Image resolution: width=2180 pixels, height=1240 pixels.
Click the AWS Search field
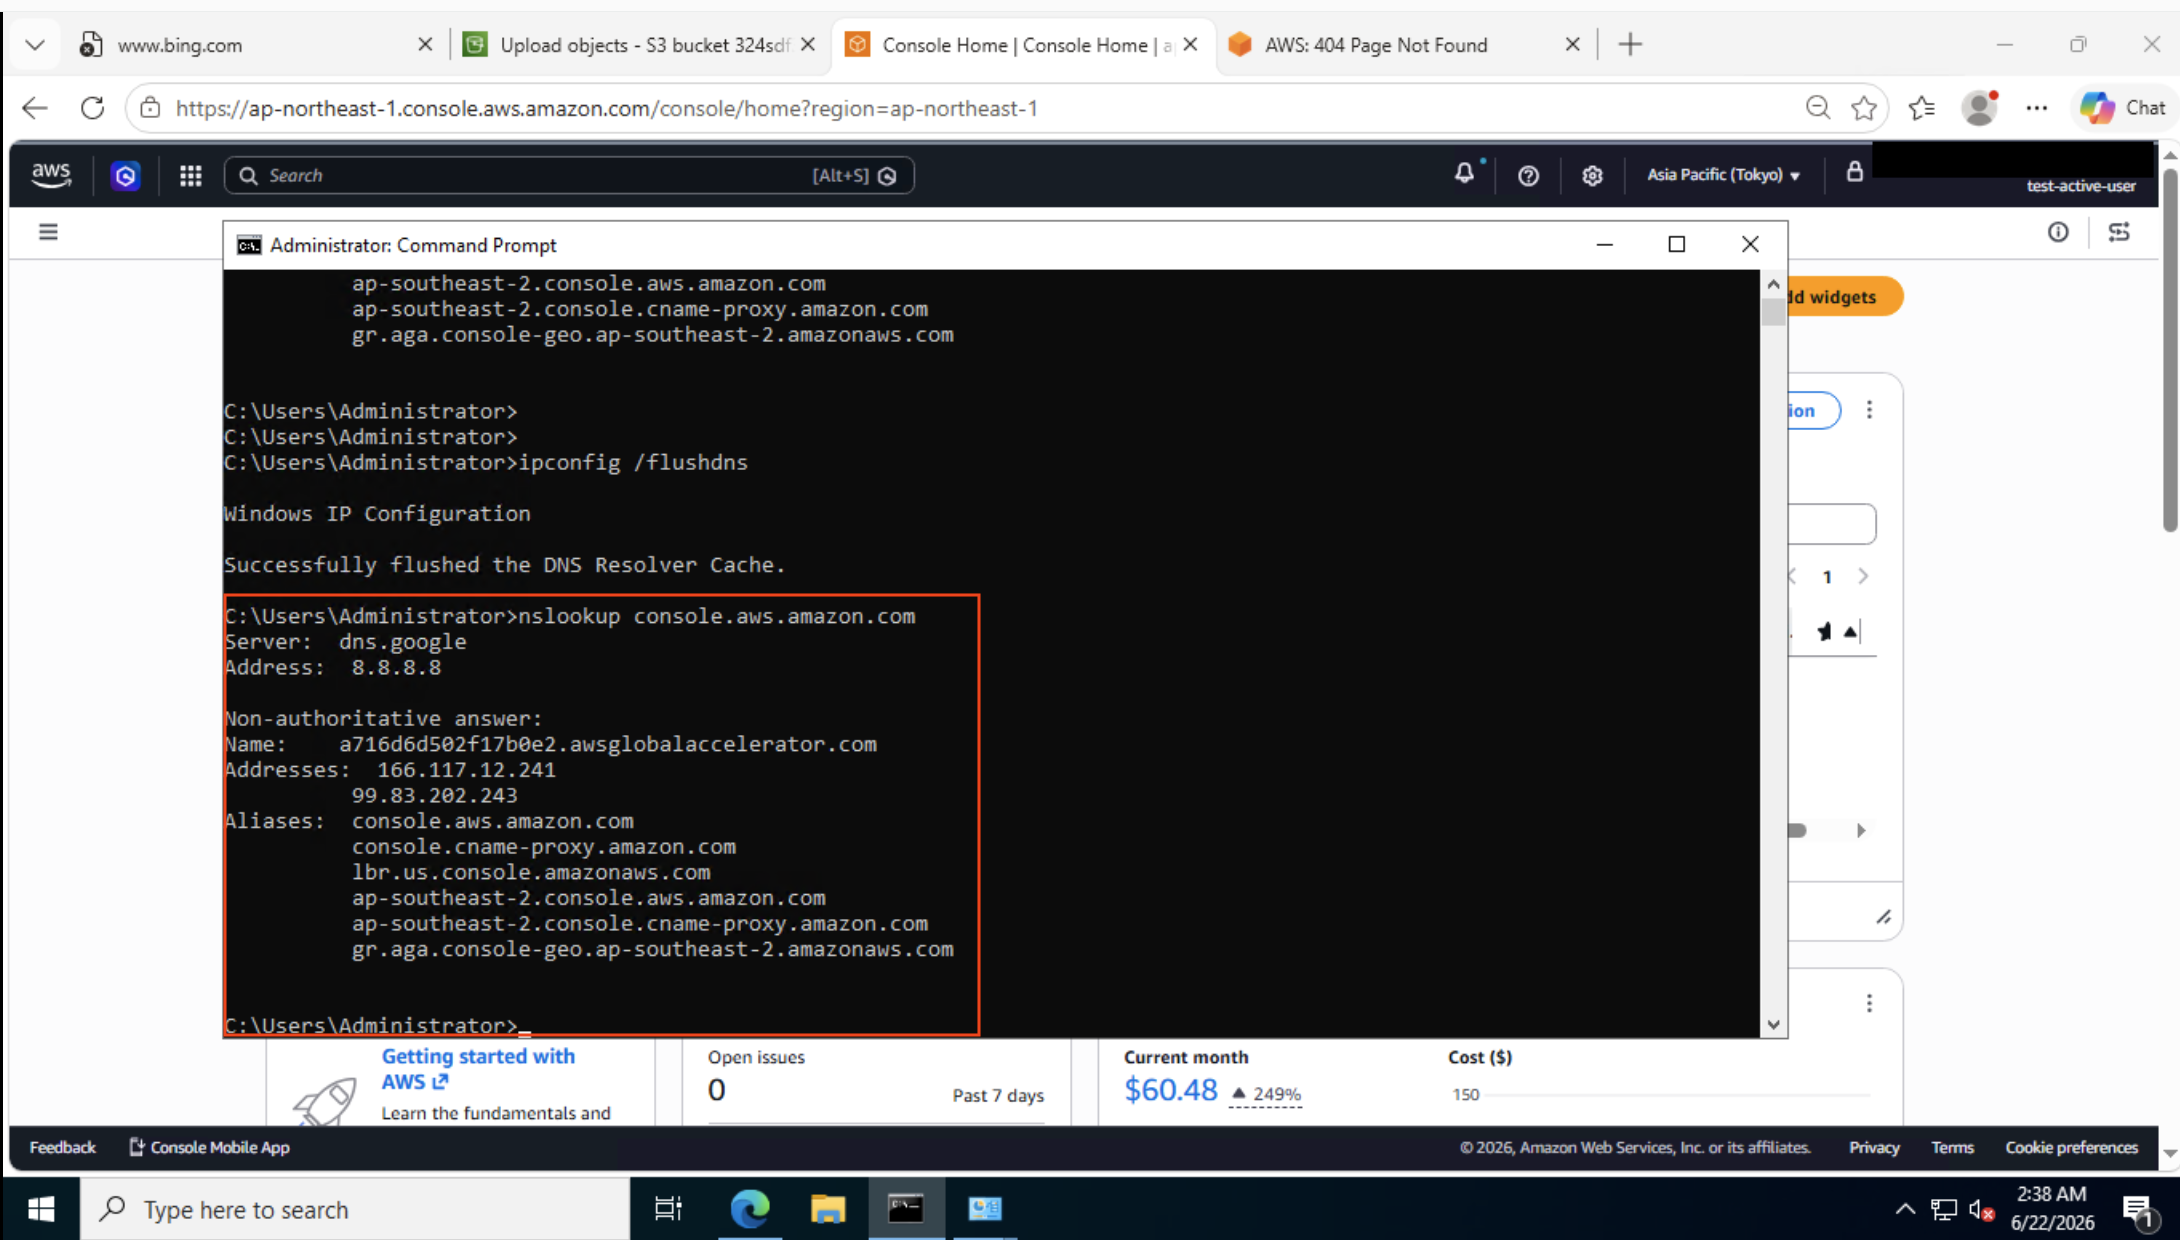pos(568,176)
